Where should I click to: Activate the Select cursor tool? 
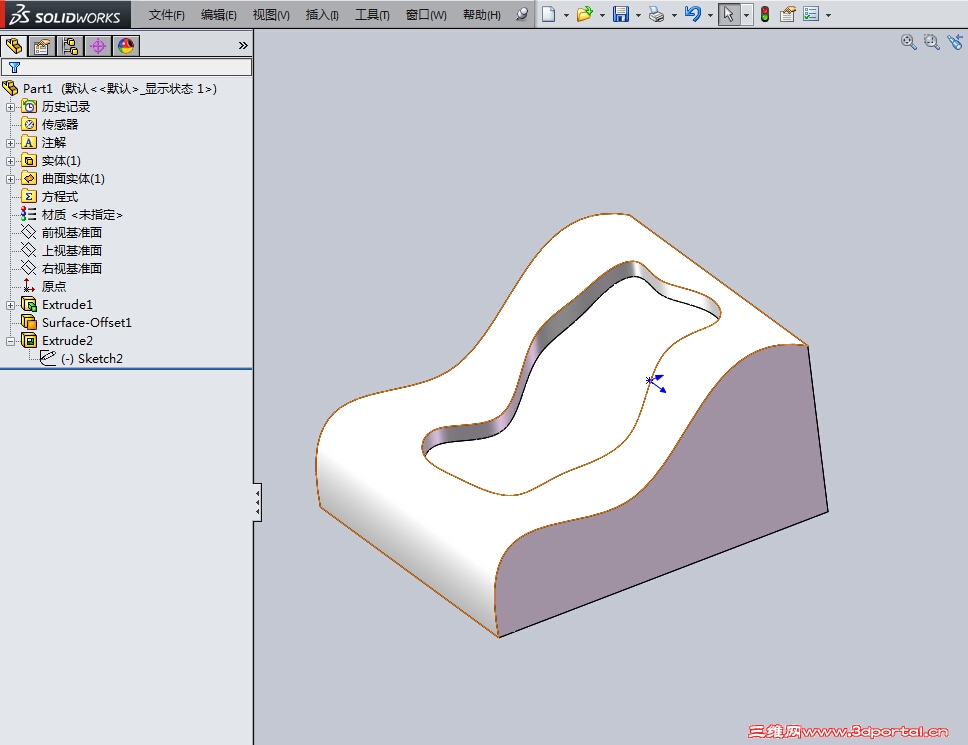point(729,14)
